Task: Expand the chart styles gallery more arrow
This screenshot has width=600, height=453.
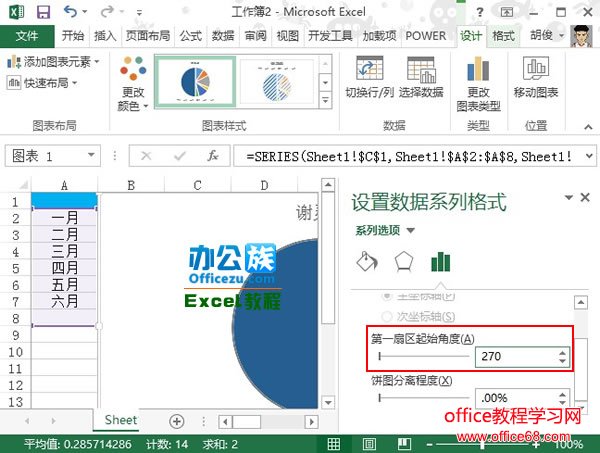Action: pyautogui.click(x=325, y=100)
